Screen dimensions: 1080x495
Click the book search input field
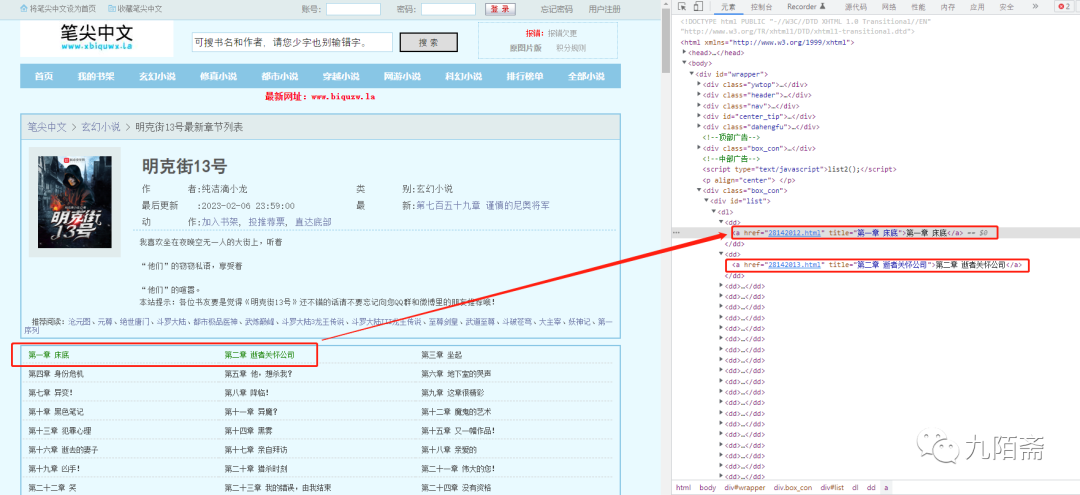(x=292, y=42)
